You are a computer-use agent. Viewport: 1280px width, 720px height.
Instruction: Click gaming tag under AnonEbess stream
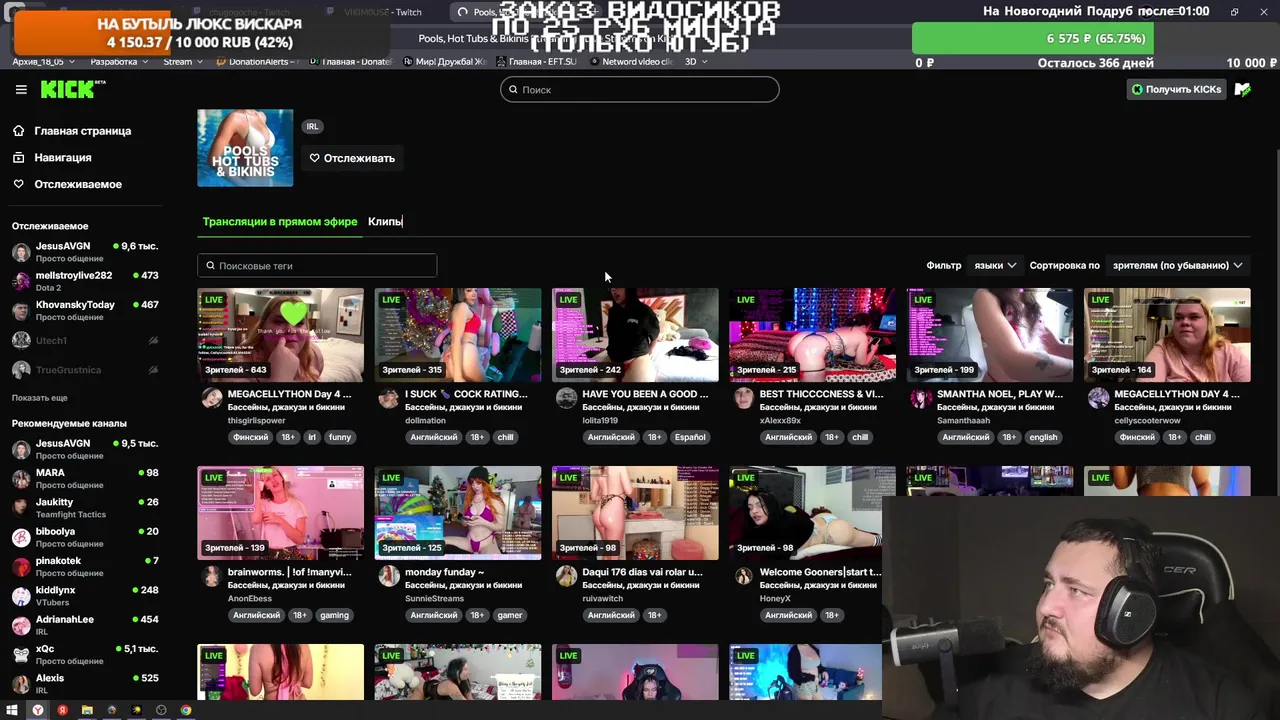(x=334, y=615)
